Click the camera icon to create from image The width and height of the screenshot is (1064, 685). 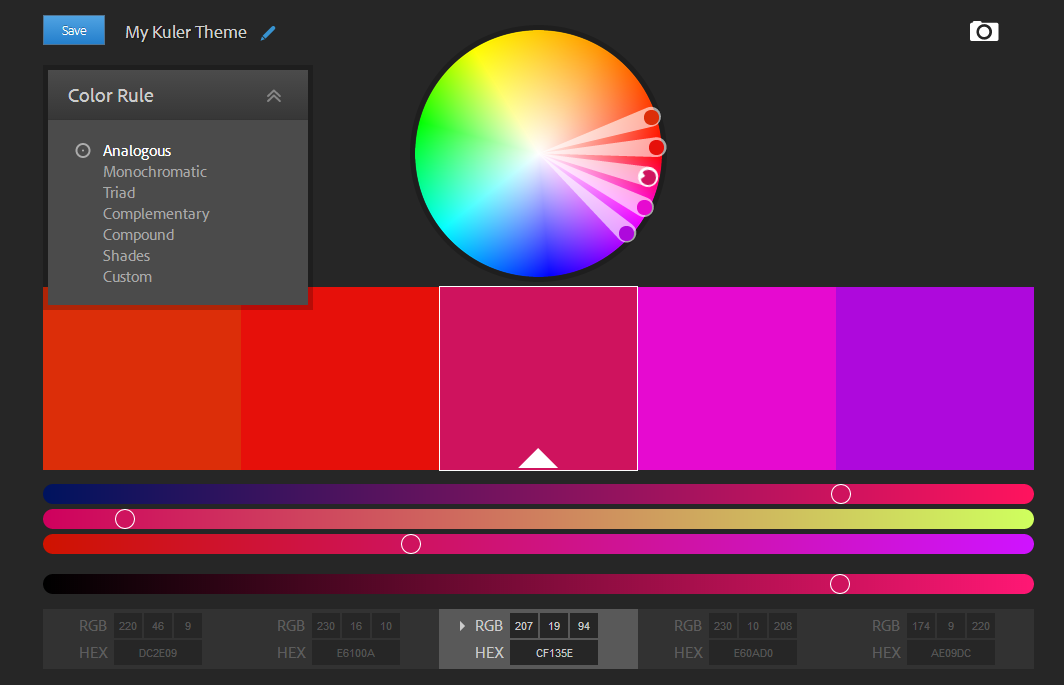tap(984, 32)
